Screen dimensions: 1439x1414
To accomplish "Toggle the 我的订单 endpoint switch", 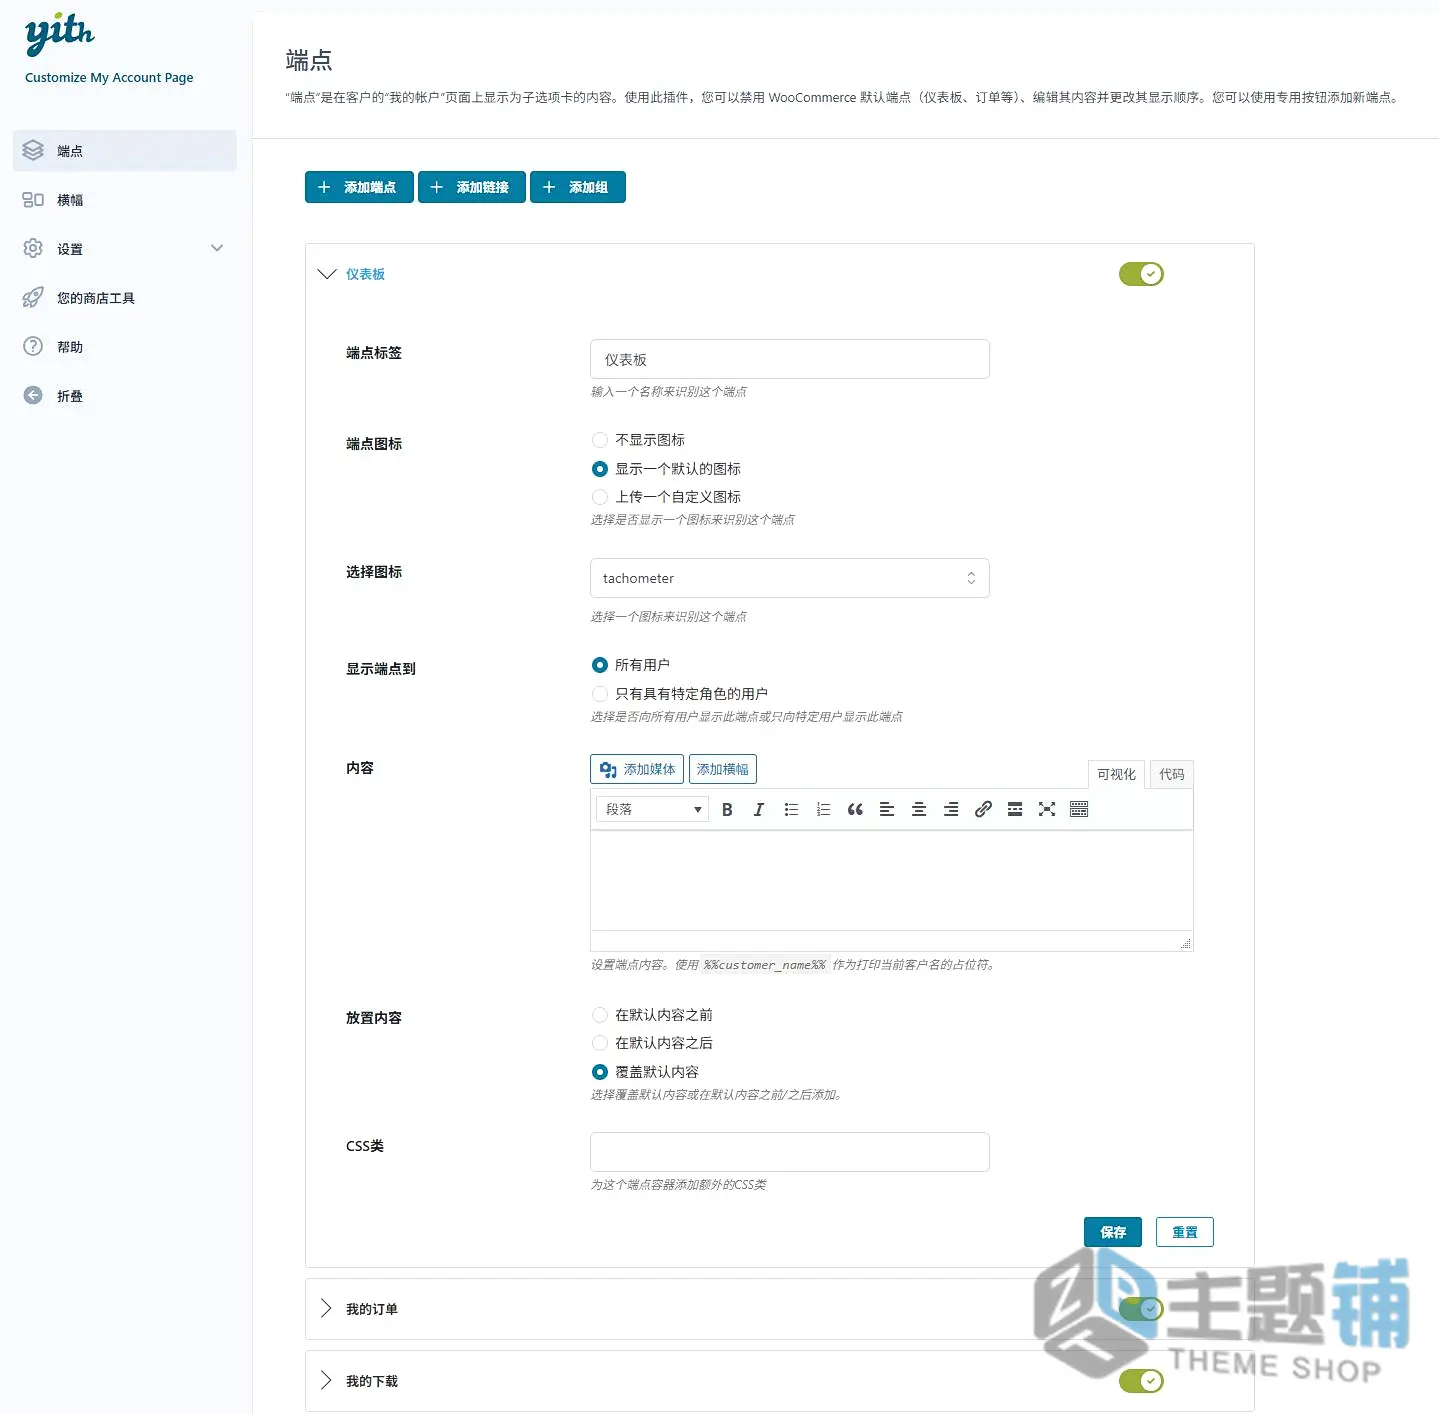I will 1141,1309.
